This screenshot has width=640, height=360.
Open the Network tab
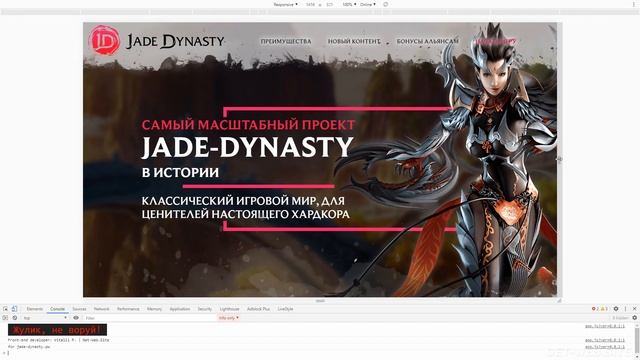101,309
